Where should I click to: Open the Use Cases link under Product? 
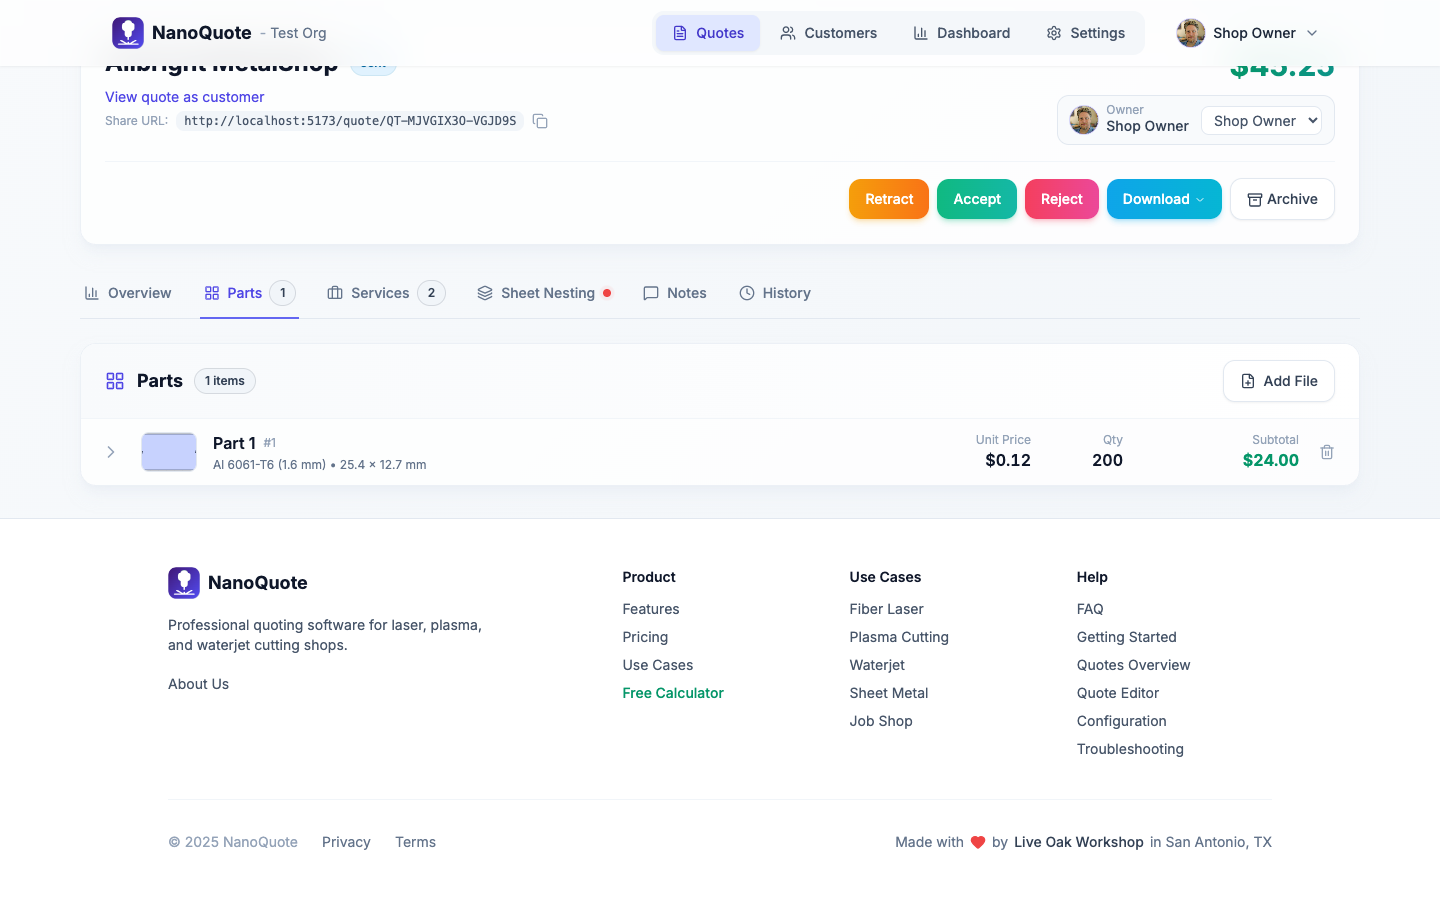[x=658, y=665]
